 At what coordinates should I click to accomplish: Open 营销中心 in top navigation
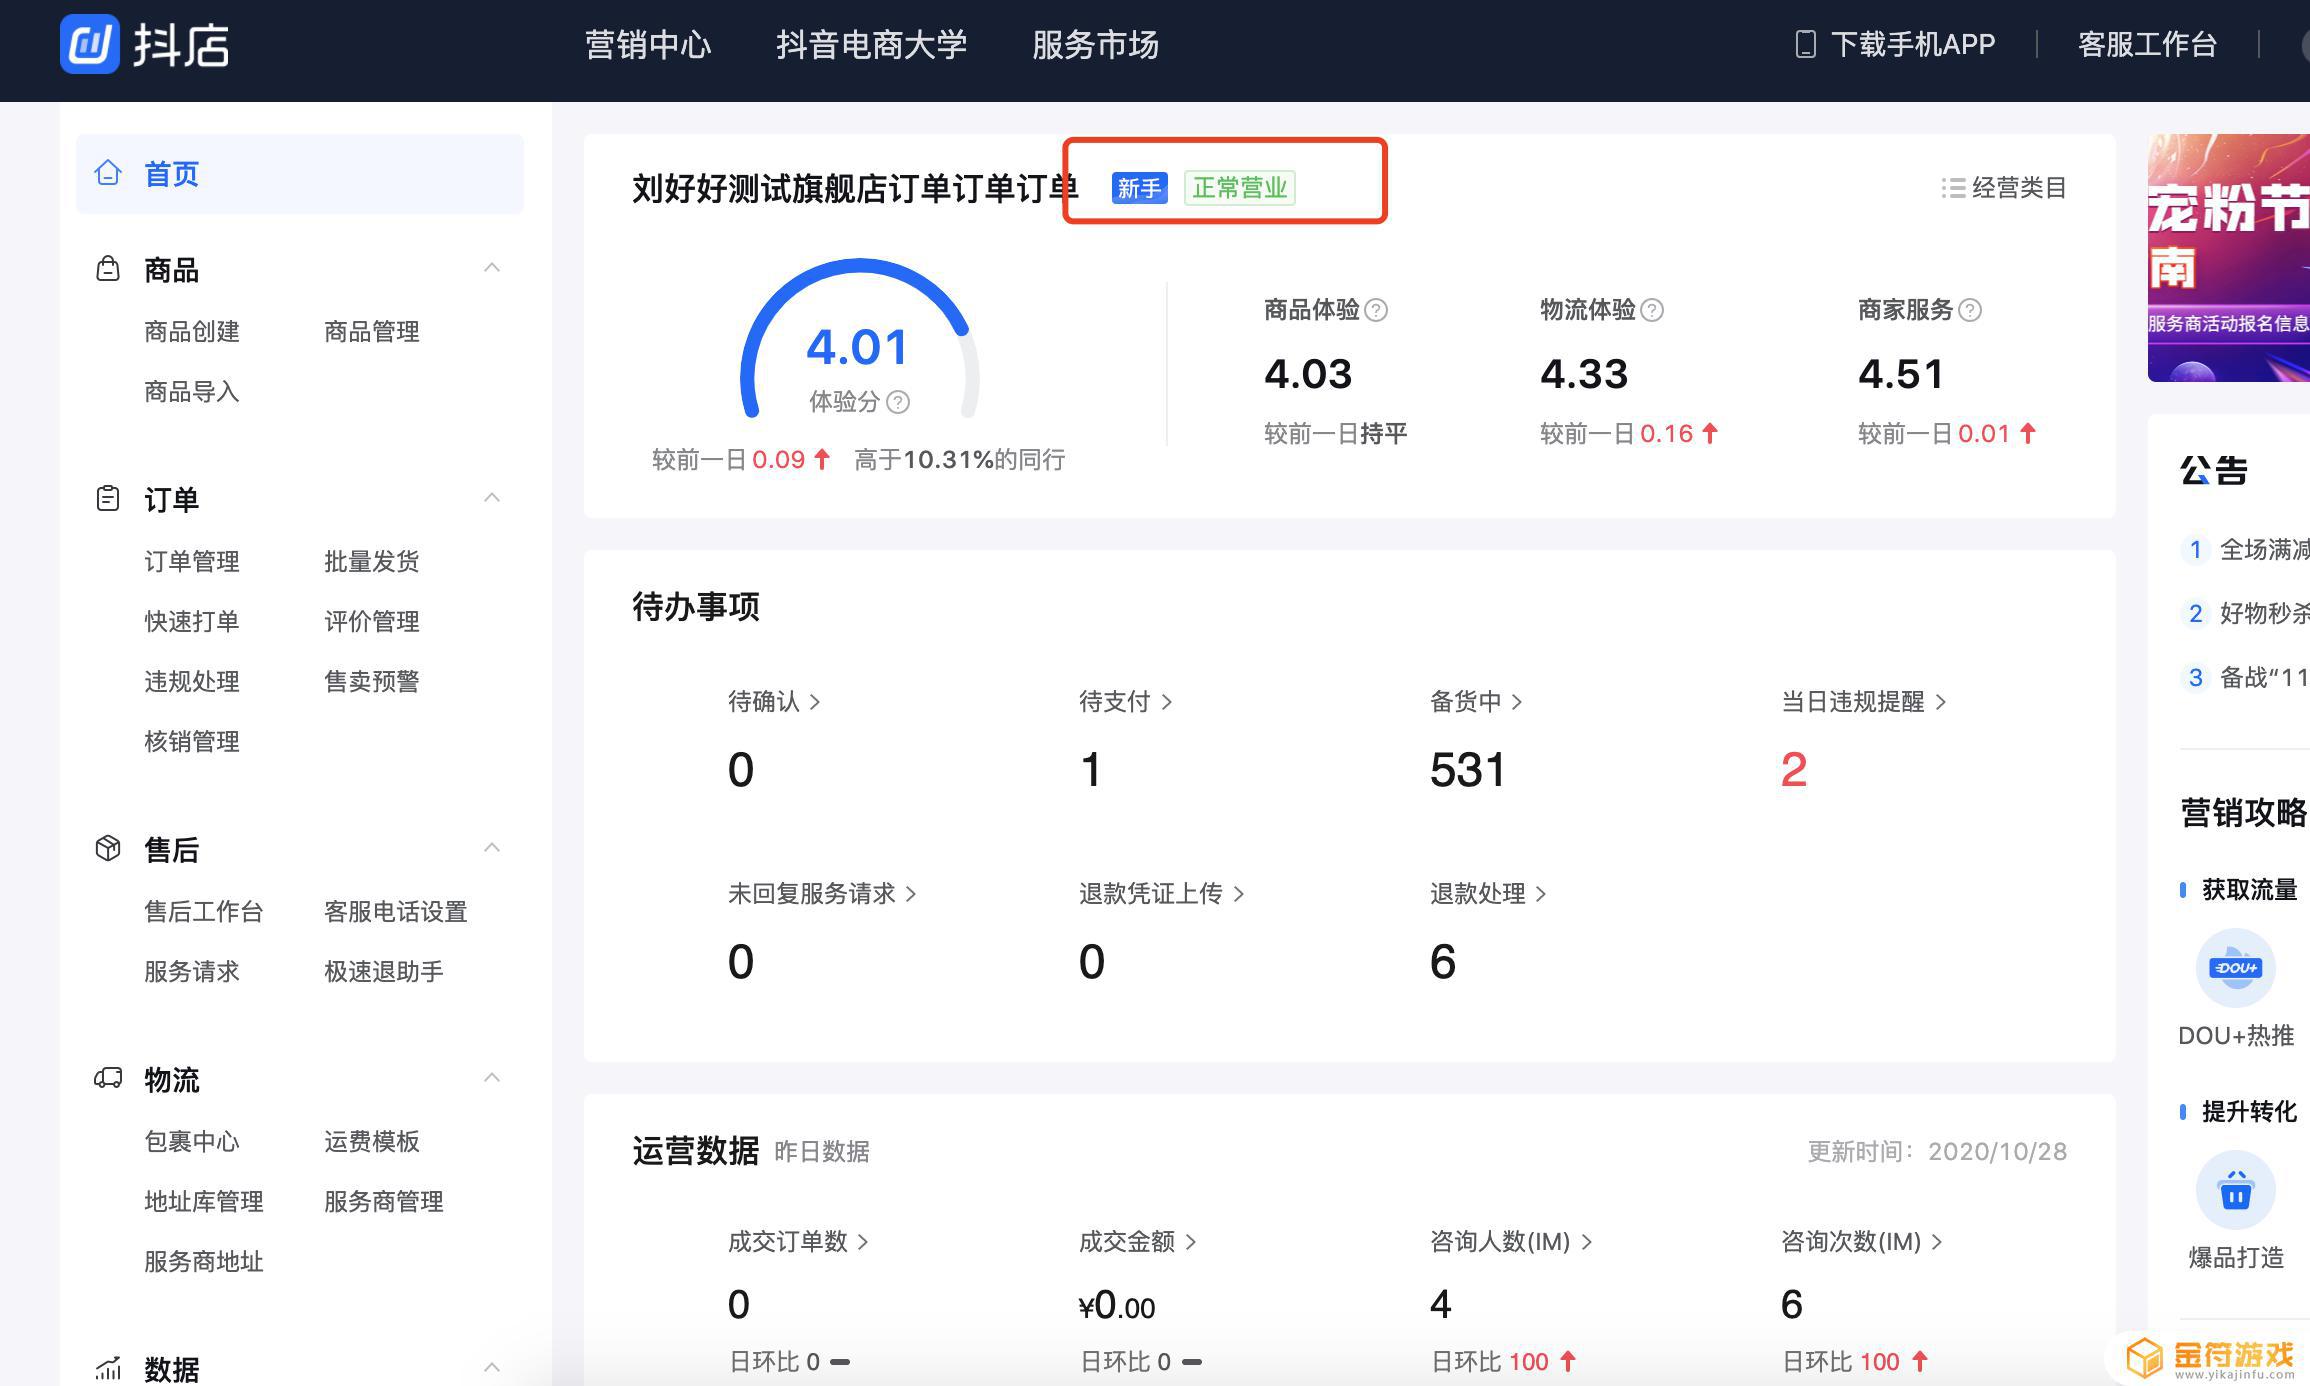coord(648,45)
